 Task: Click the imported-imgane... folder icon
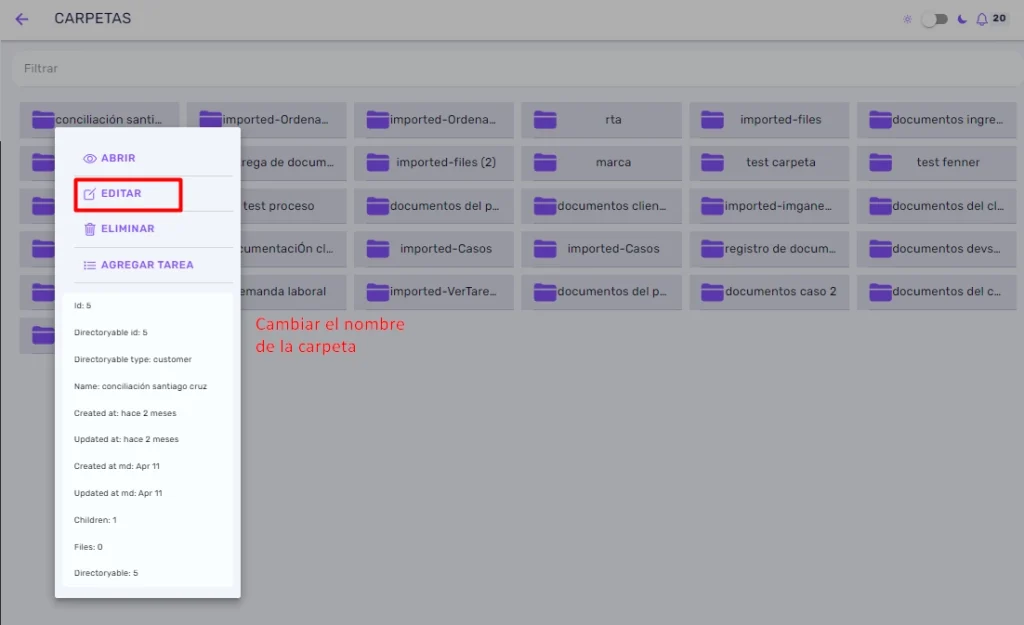point(712,206)
